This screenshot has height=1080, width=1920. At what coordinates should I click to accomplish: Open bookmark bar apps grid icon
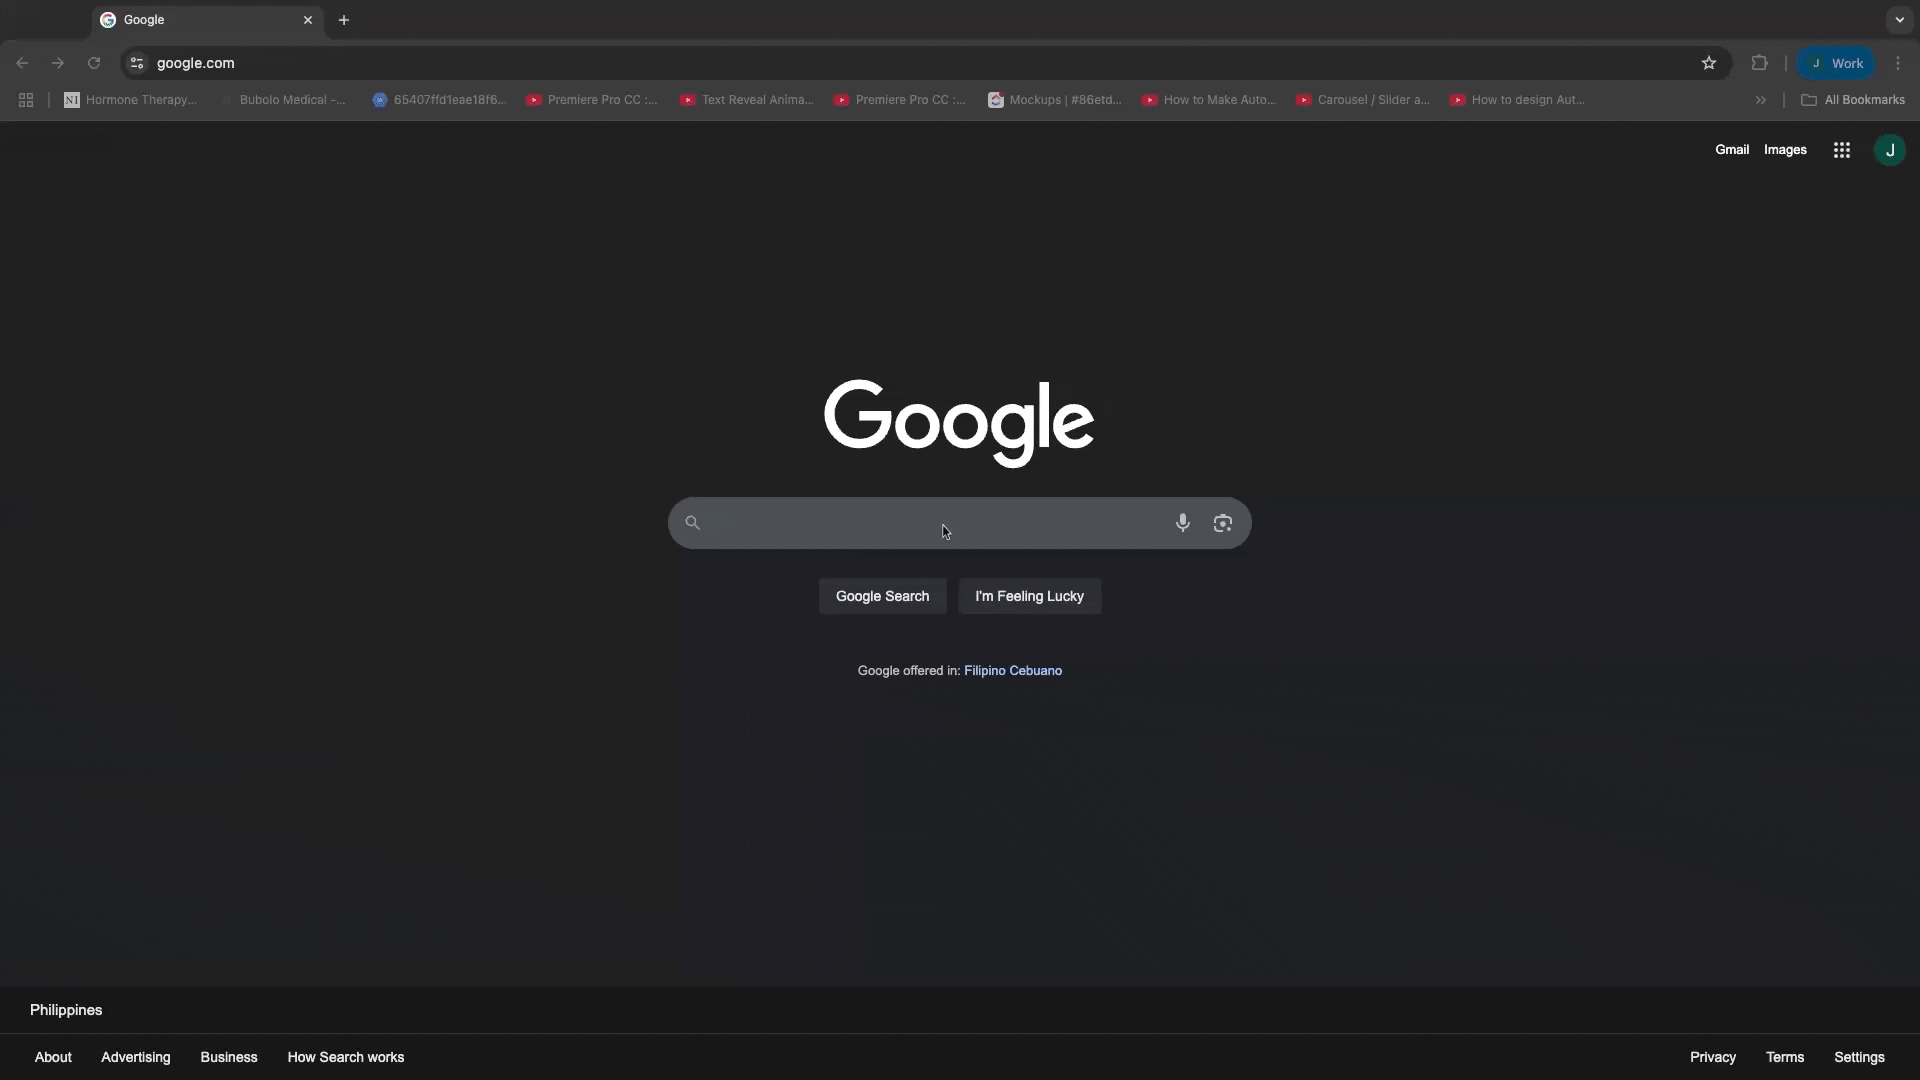click(x=26, y=100)
